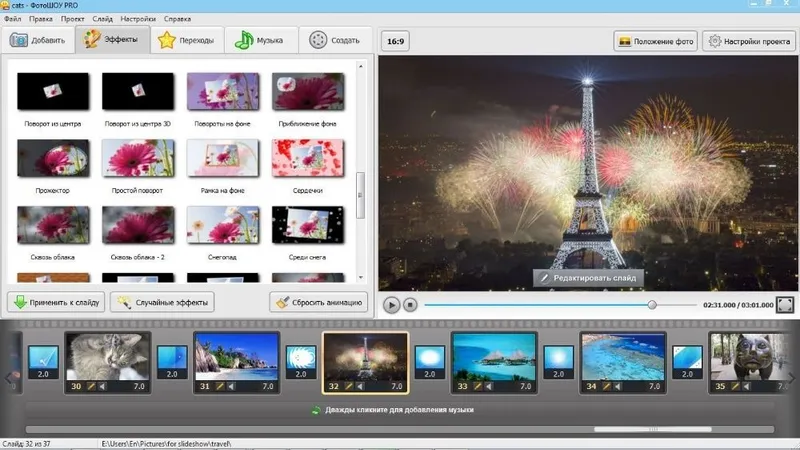This screenshot has height=450, width=800.
Task: Click Случайные эффекты button
Action: pyautogui.click(x=162, y=302)
